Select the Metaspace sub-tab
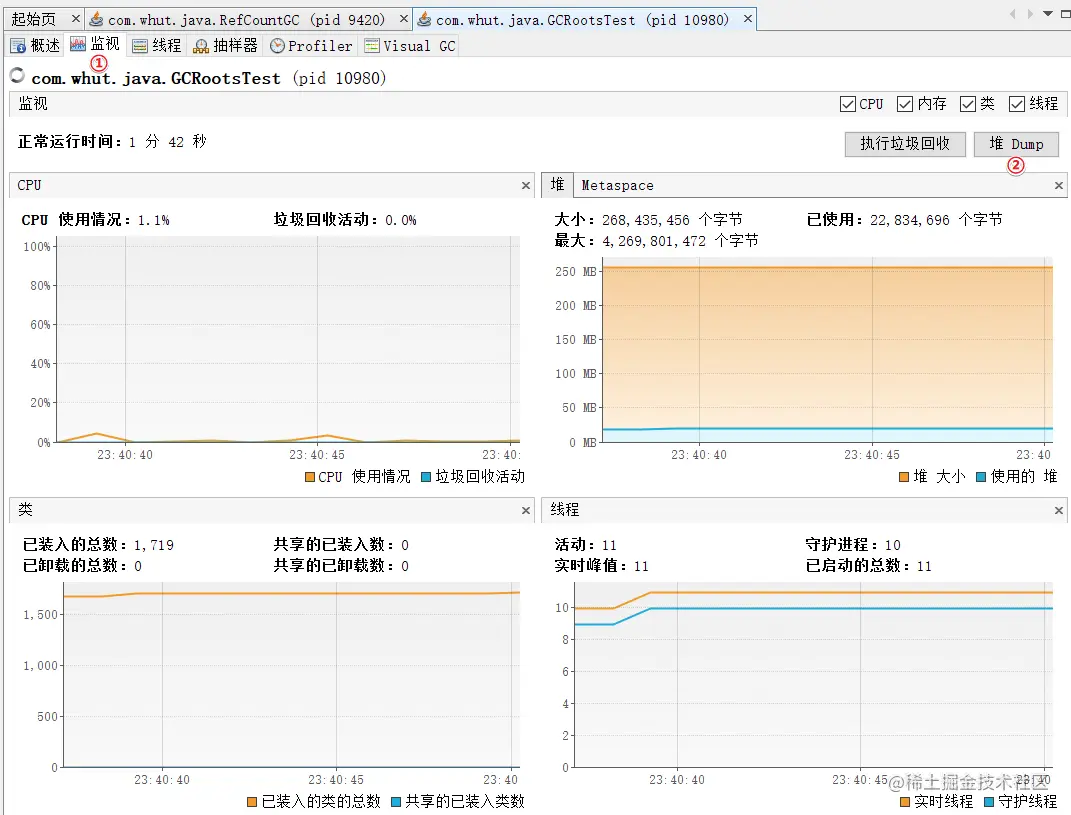 click(x=617, y=185)
